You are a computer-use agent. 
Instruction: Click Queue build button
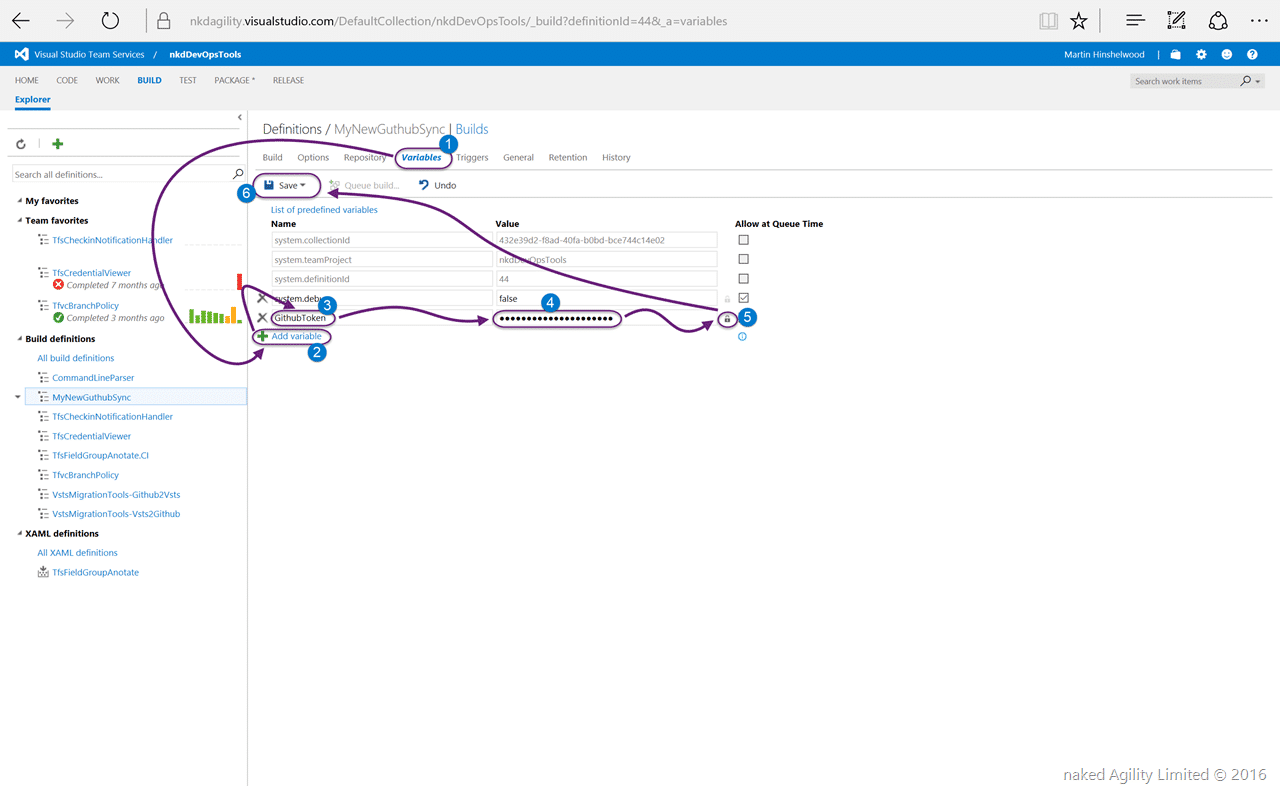pos(364,185)
